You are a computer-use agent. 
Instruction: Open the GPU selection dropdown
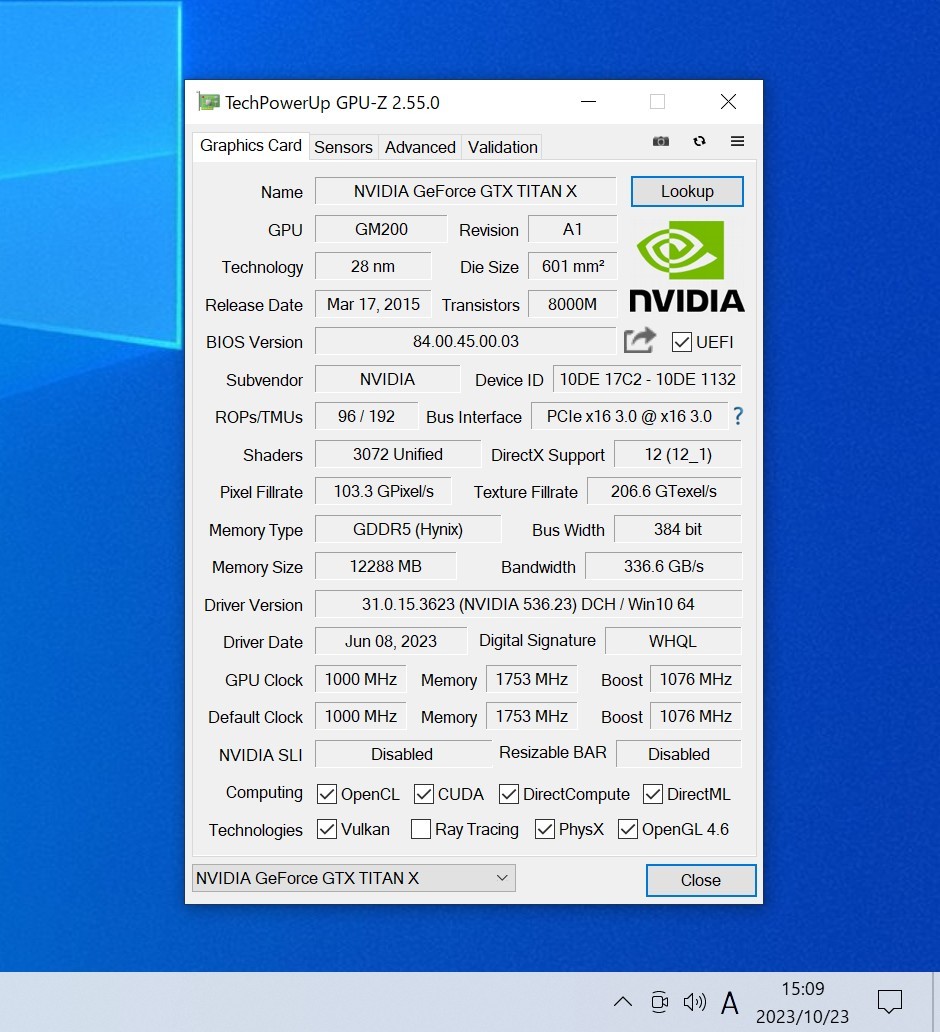(353, 878)
